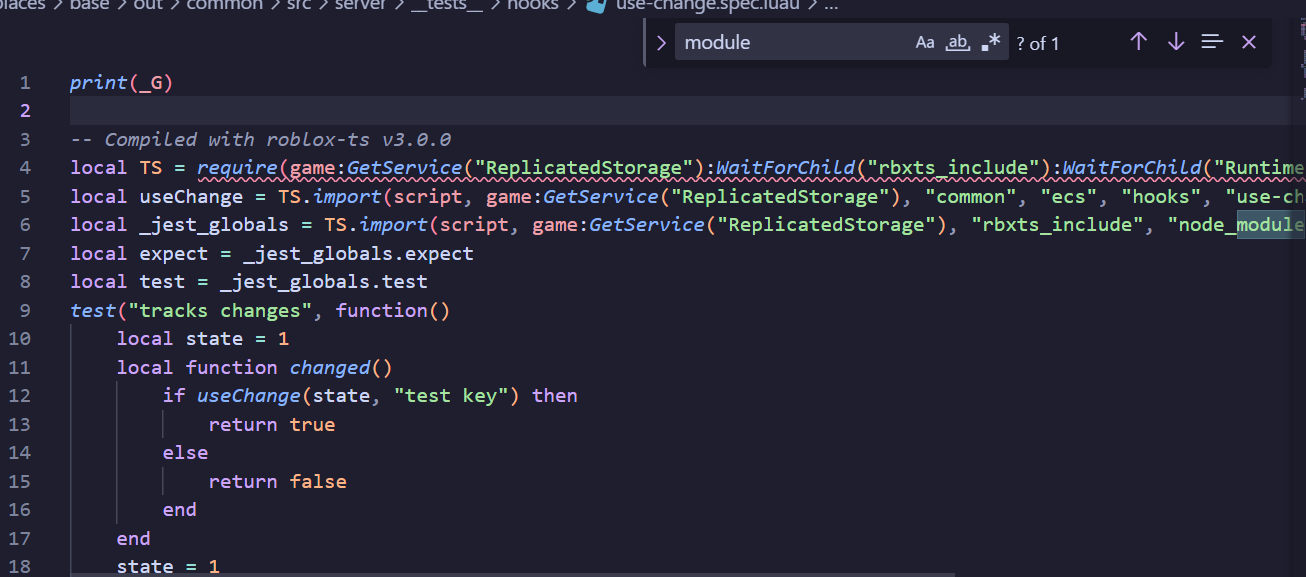Open the trailing breadcrumb ellipsis
1306x577 pixels.
(831, 5)
